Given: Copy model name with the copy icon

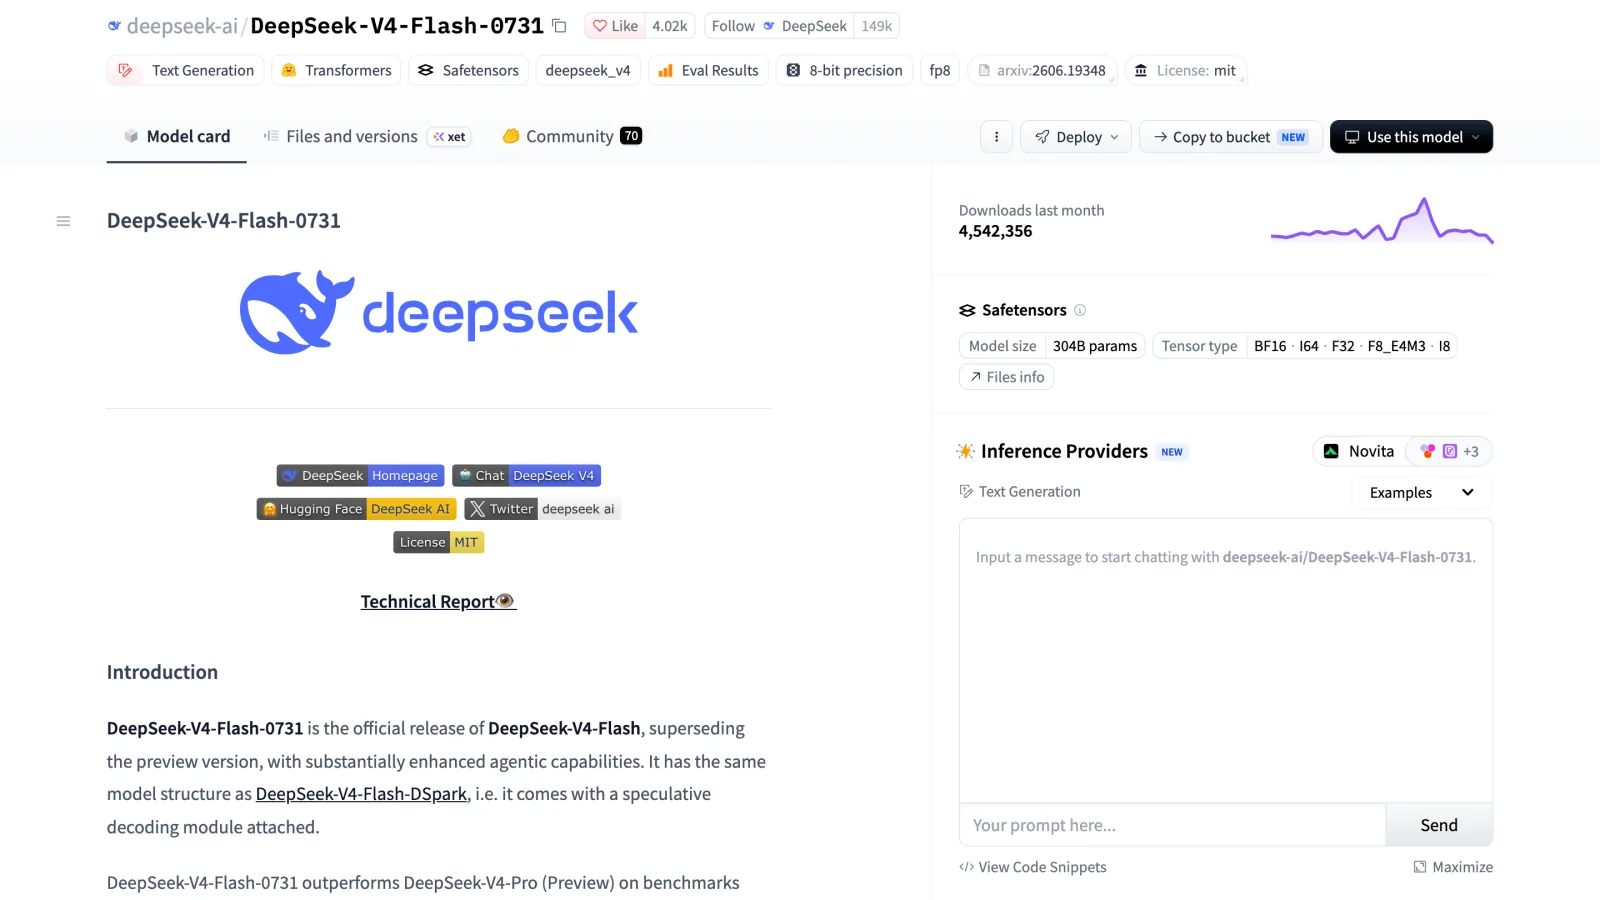Looking at the screenshot, I should 560,26.
